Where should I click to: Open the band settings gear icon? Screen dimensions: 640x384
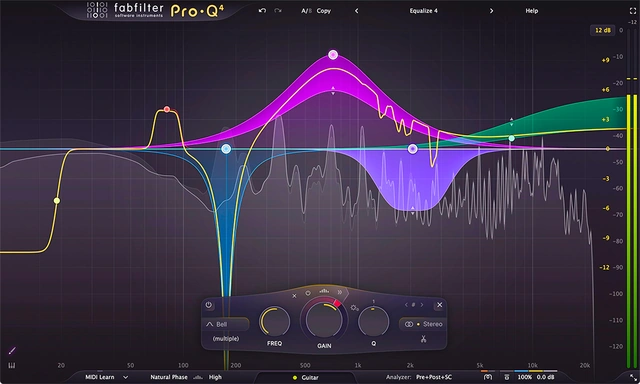pos(354,307)
